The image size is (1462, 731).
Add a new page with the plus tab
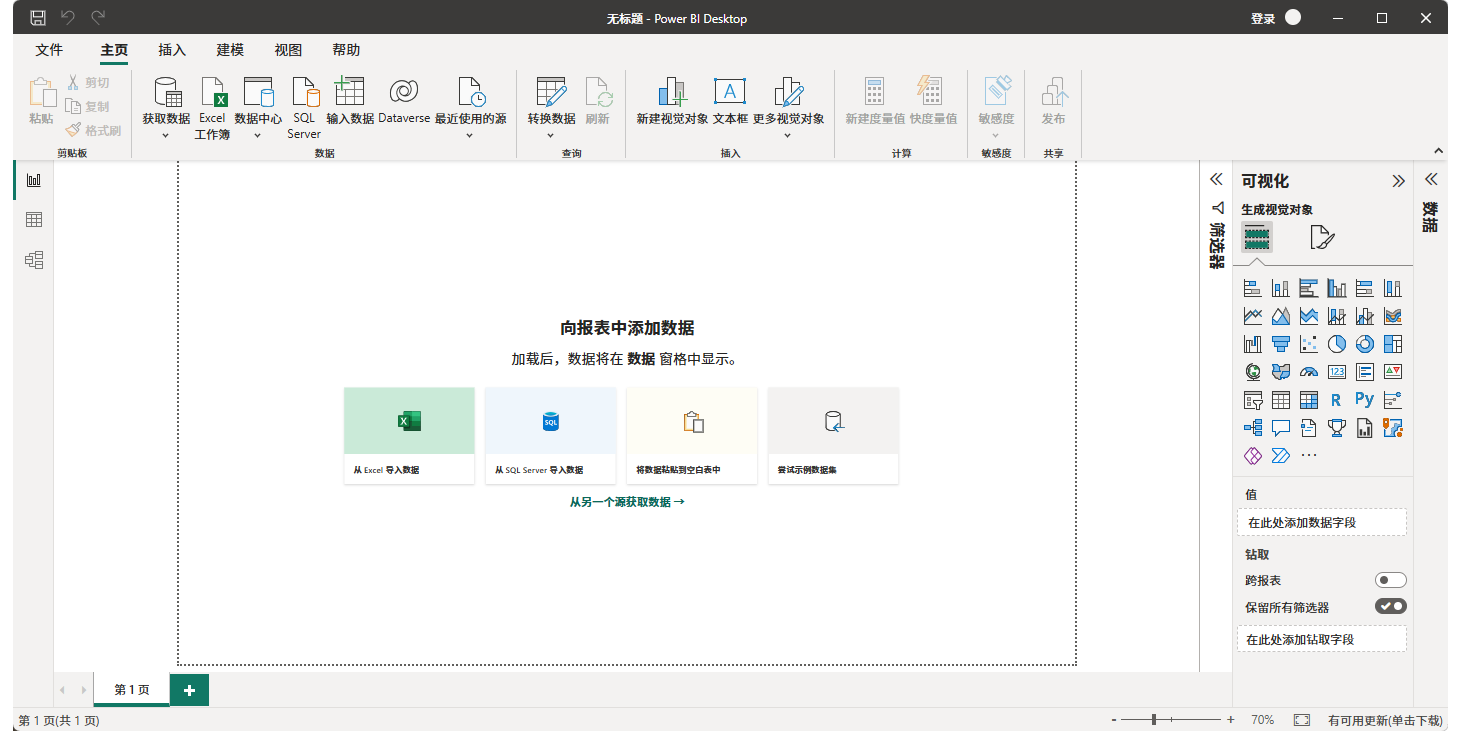coord(189,690)
